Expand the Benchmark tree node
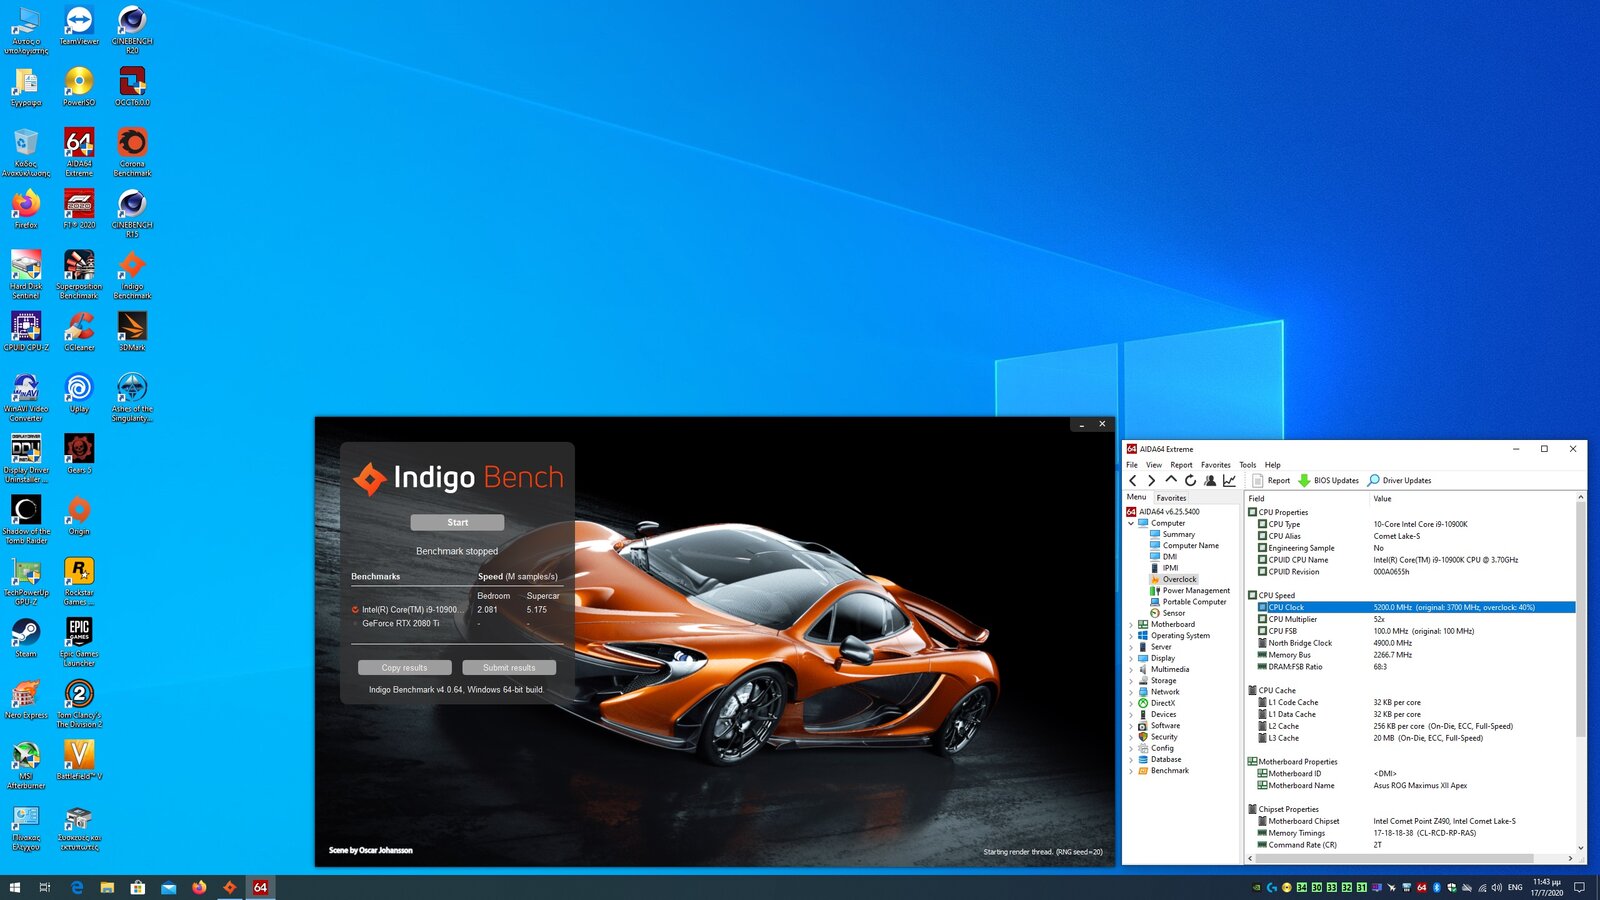 [x=1131, y=771]
